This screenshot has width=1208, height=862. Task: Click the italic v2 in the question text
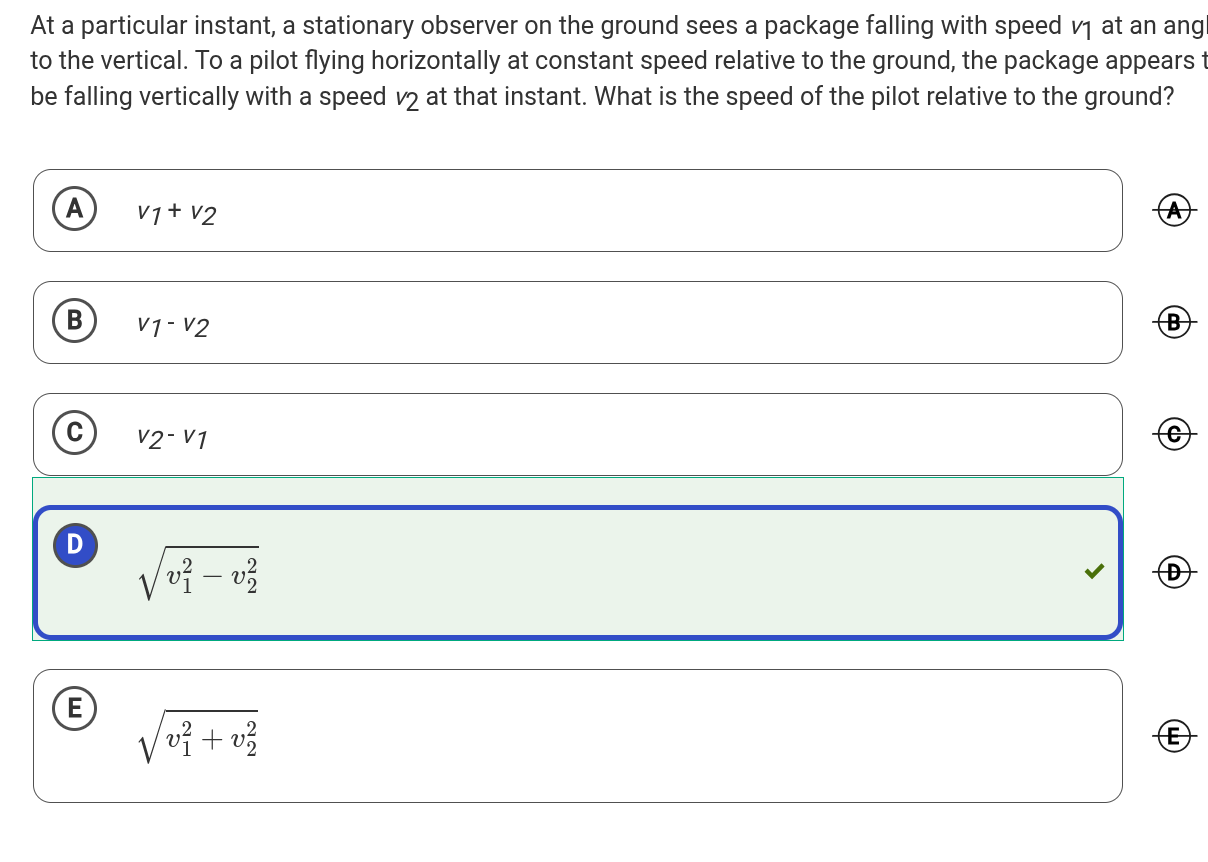(406, 99)
